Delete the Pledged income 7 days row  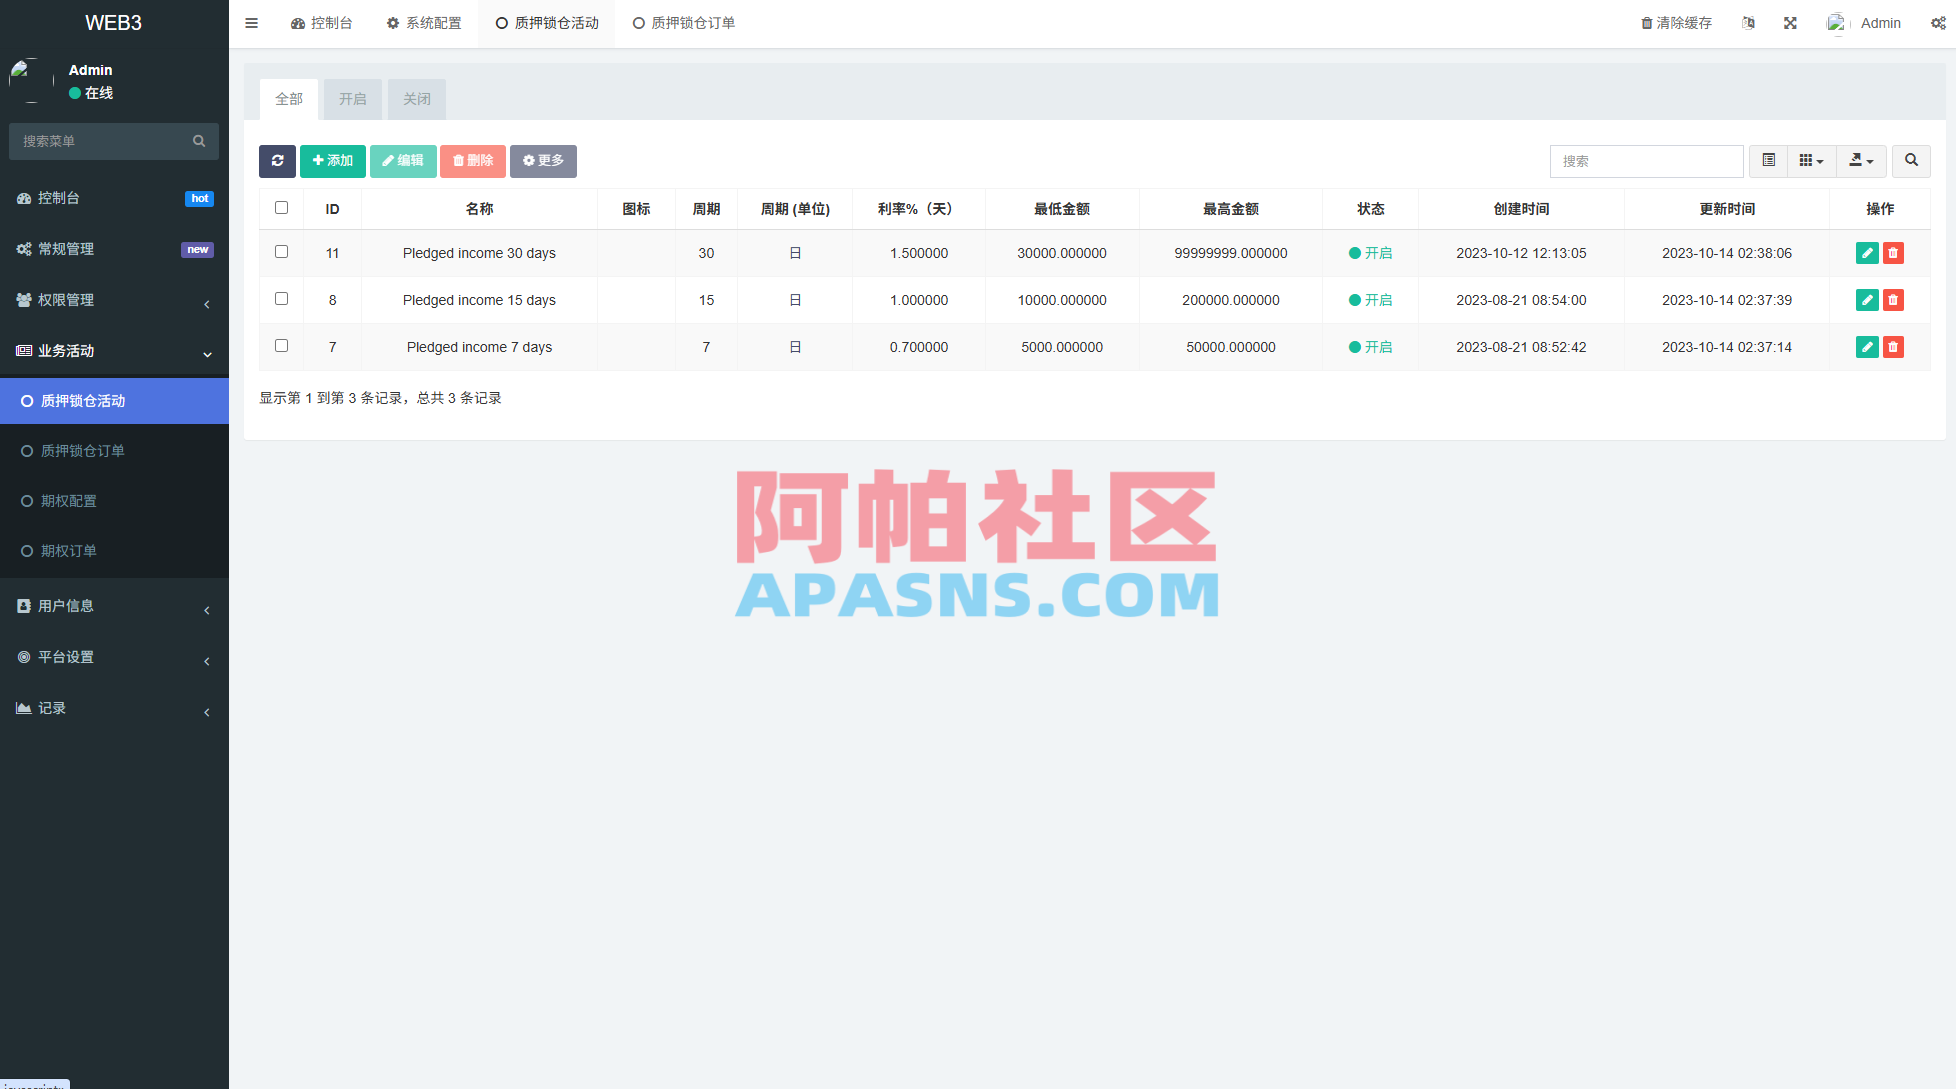(1893, 347)
